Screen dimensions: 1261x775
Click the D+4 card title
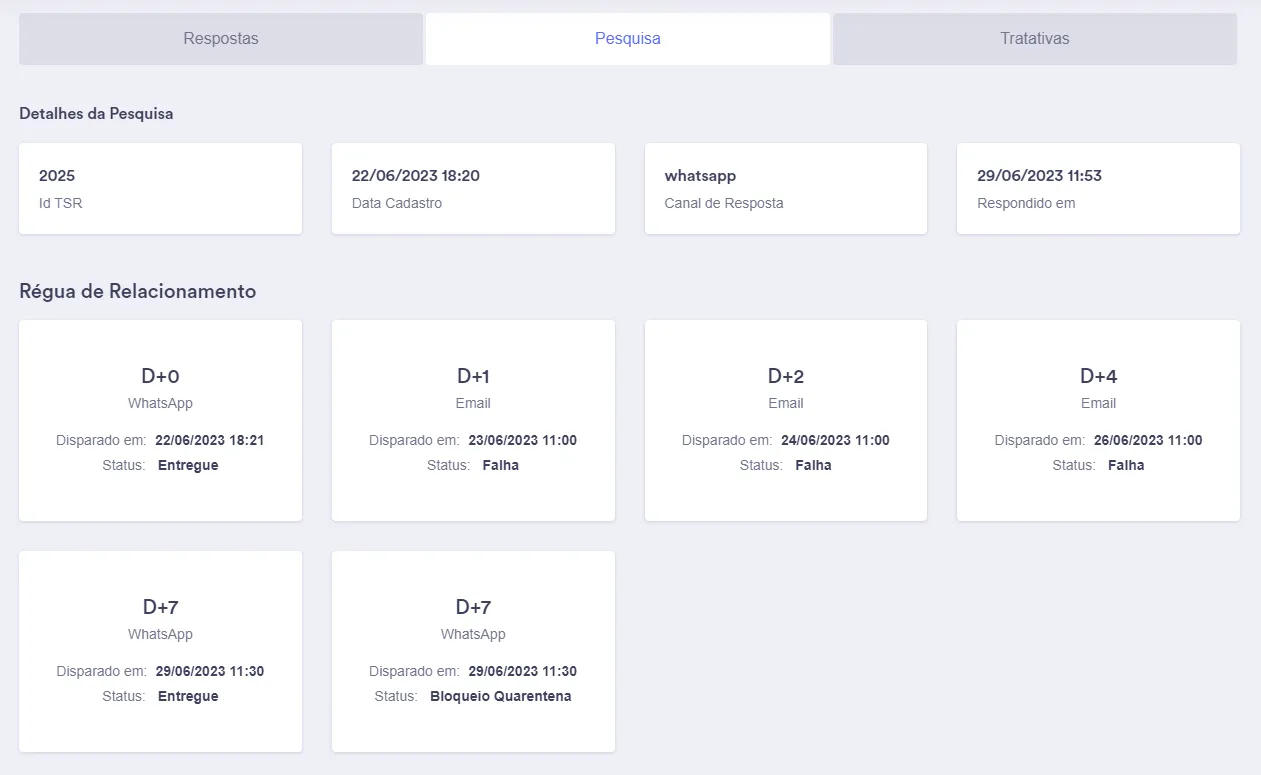[x=1098, y=376]
